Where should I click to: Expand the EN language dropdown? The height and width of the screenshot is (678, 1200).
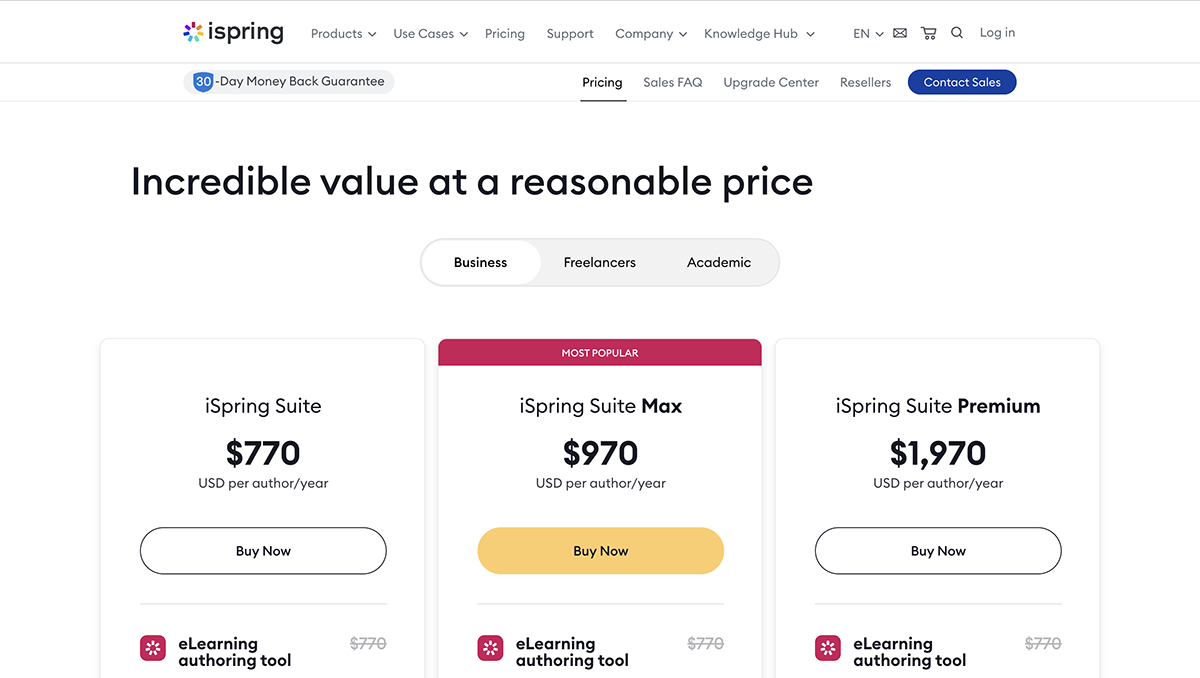pos(866,32)
